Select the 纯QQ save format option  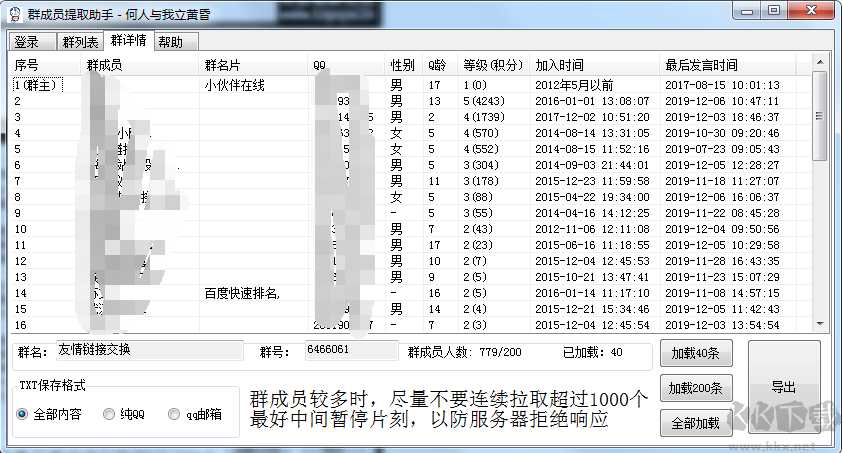(x=109, y=414)
